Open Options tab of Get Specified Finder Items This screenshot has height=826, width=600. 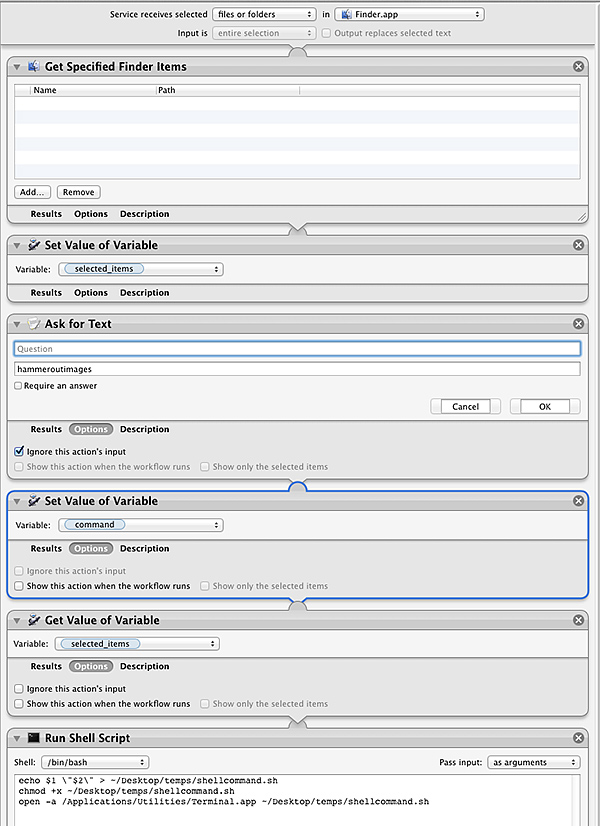click(91, 214)
